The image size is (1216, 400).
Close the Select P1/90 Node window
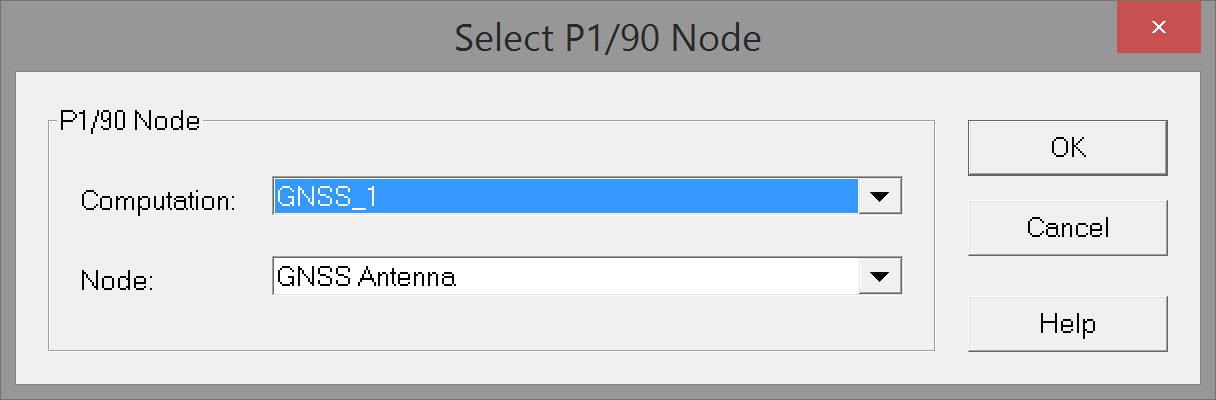1158,28
